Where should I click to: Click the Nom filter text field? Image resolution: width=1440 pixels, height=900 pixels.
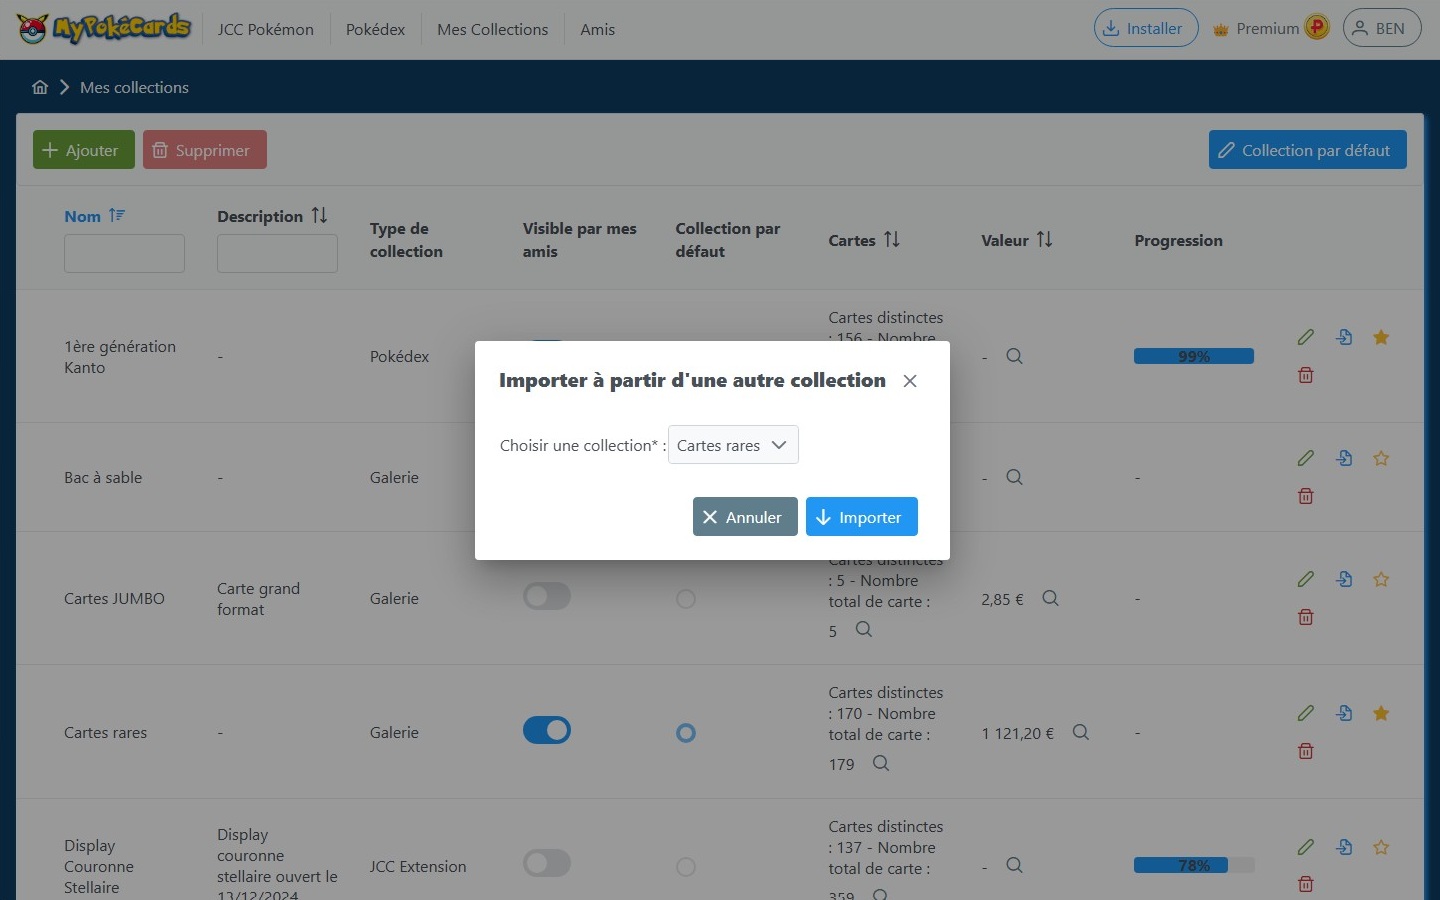click(x=124, y=254)
